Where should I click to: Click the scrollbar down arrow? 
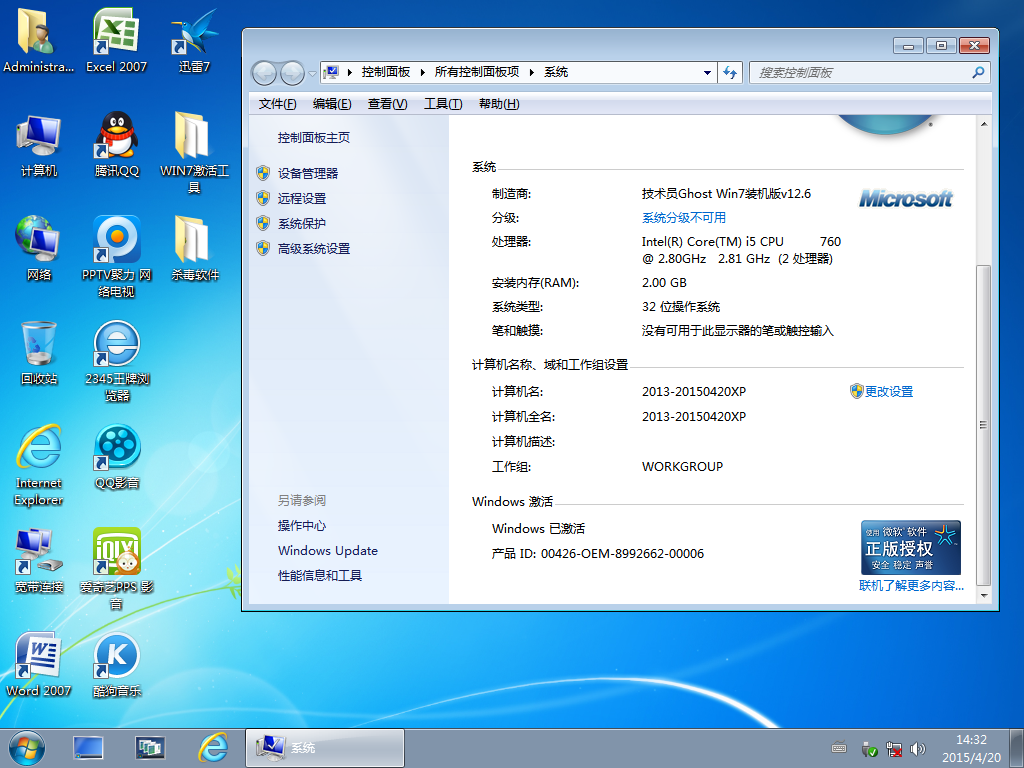point(983,596)
